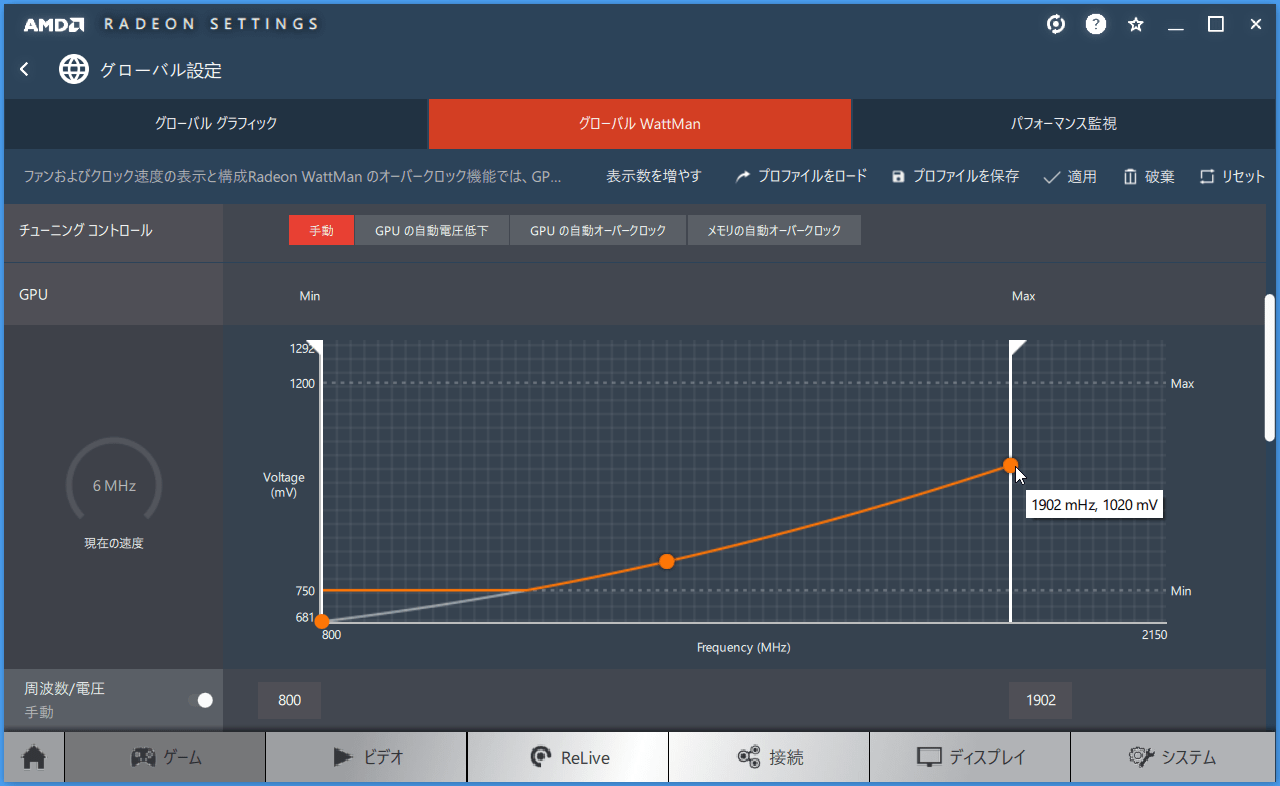
Task: Click the Max point on voltage curve
Action: point(1011,465)
